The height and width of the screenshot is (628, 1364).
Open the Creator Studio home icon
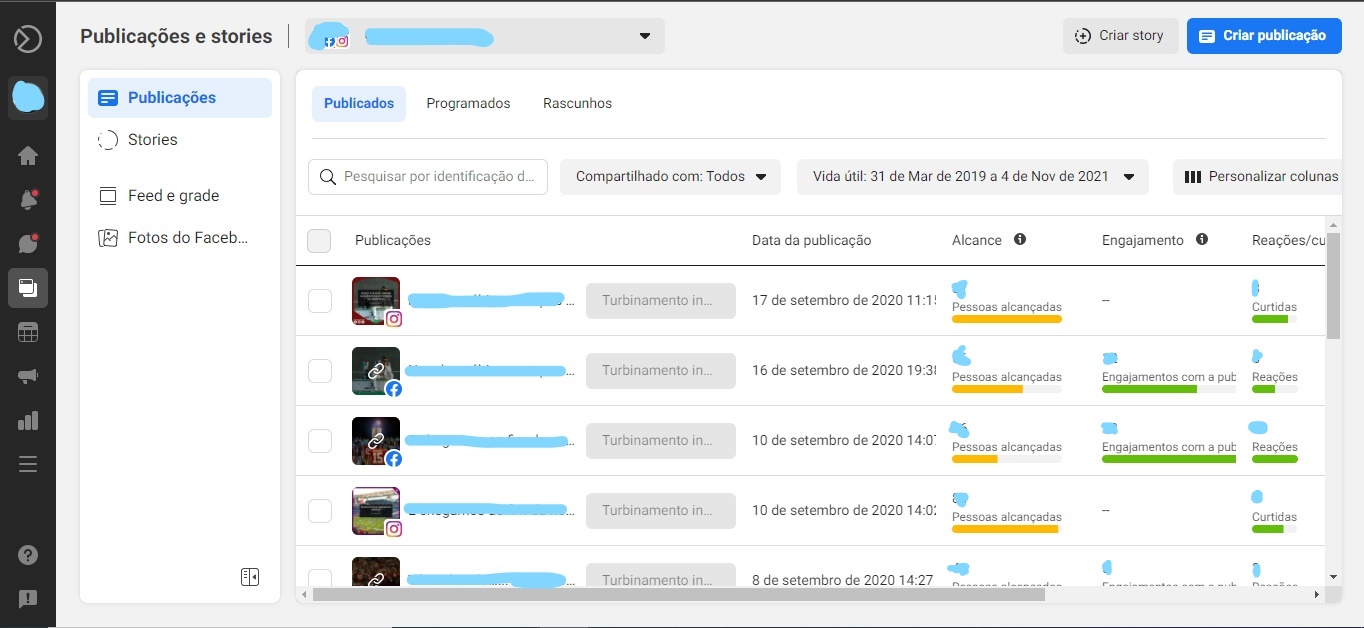(x=28, y=156)
